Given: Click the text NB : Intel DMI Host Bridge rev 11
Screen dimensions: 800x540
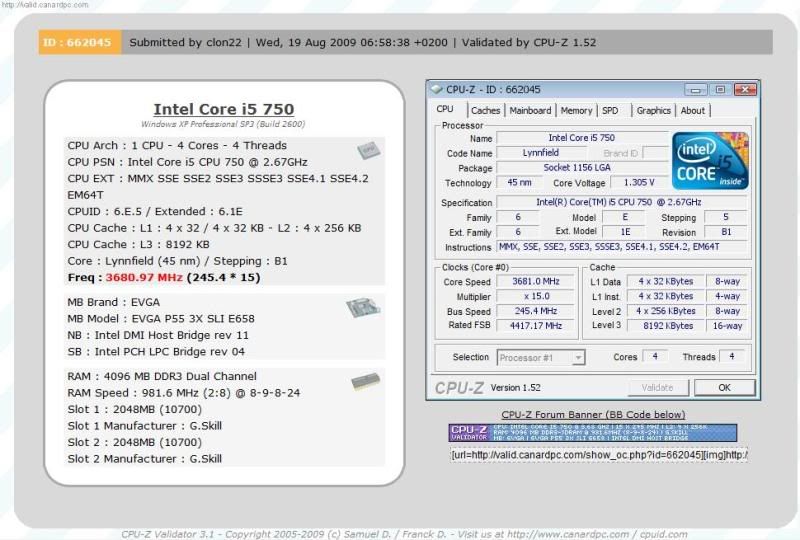Looking at the screenshot, I should tap(158, 335).
